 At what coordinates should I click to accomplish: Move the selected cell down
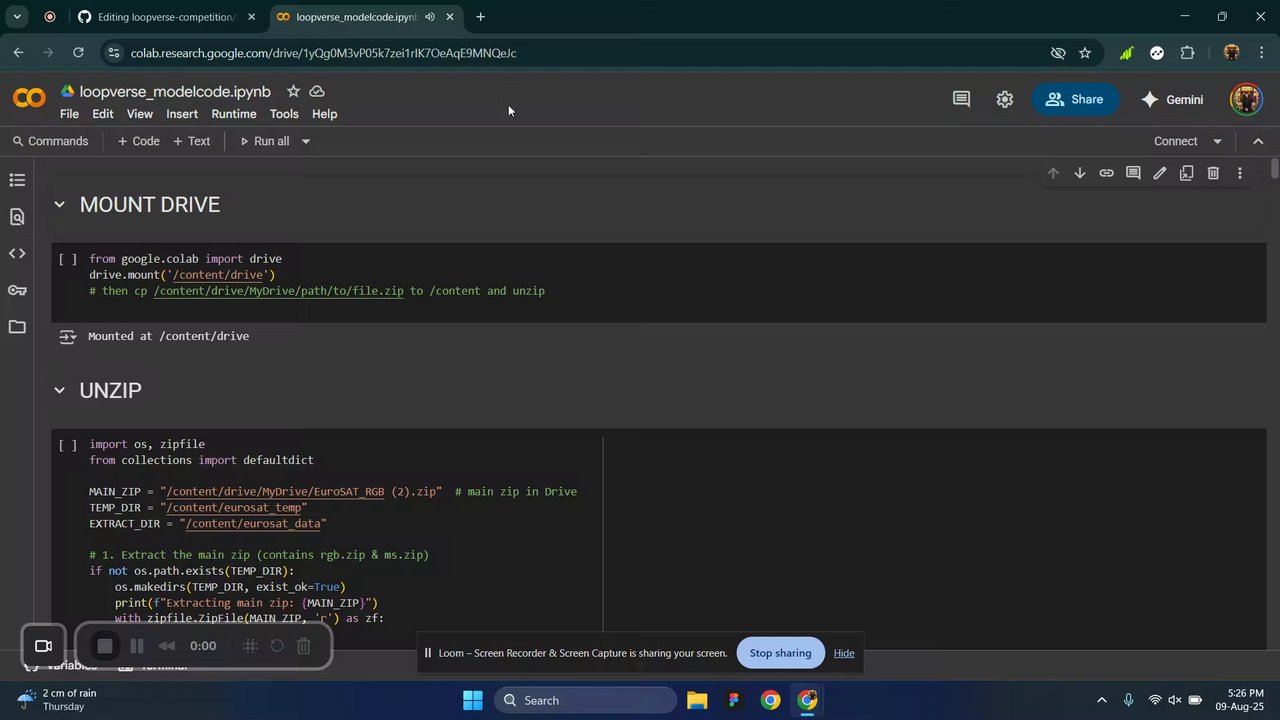(1080, 173)
